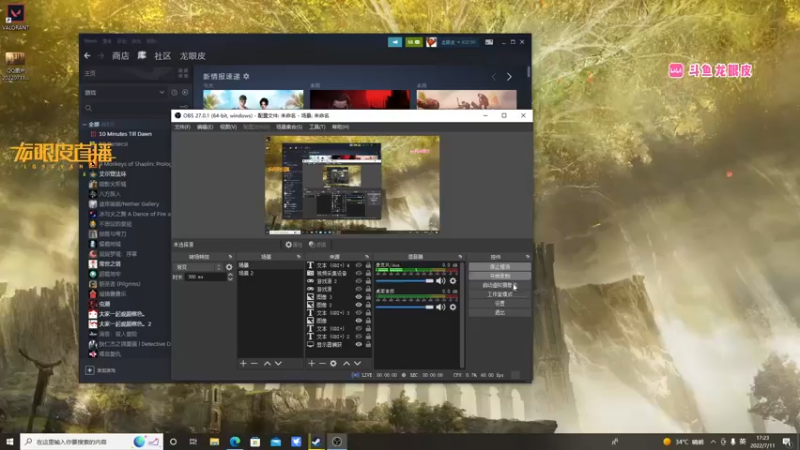Pop out the Scenes dock panel
The height and width of the screenshot is (450, 800).
click(x=298, y=257)
